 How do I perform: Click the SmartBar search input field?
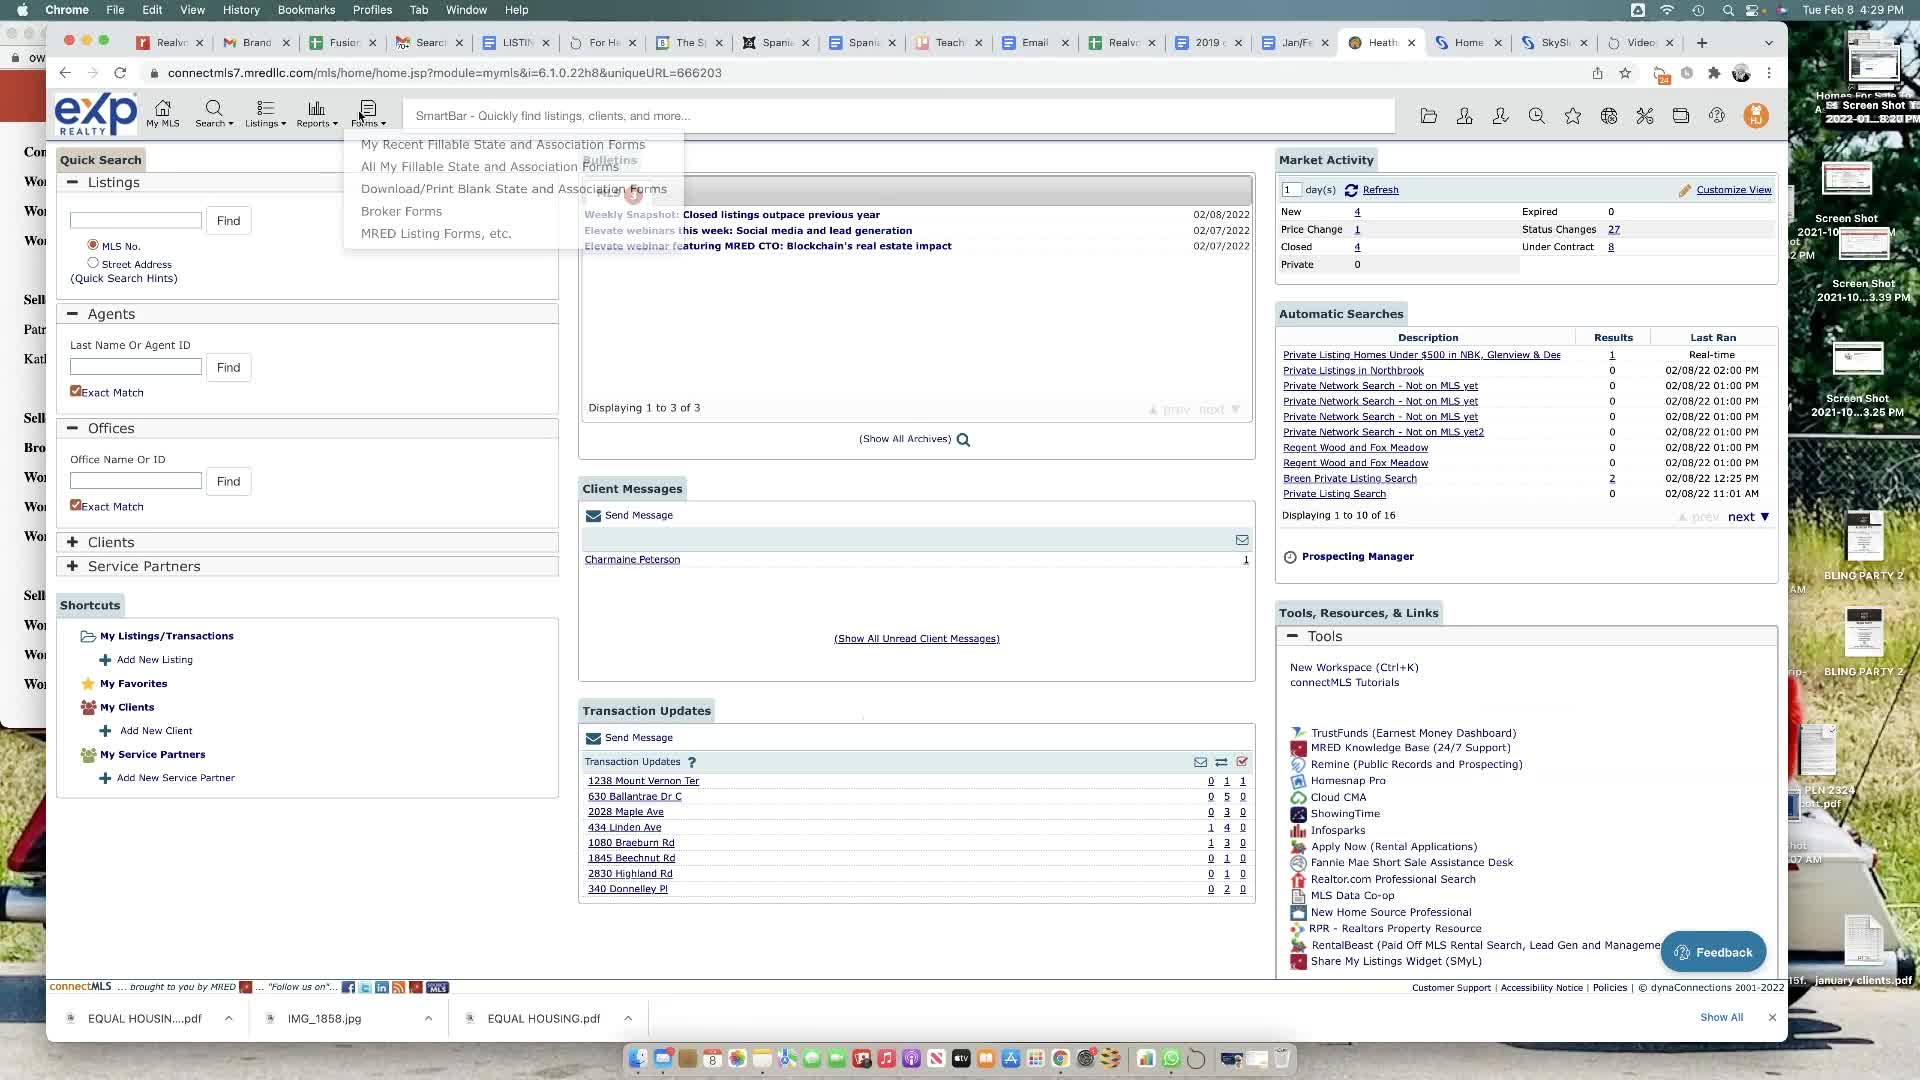point(897,116)
